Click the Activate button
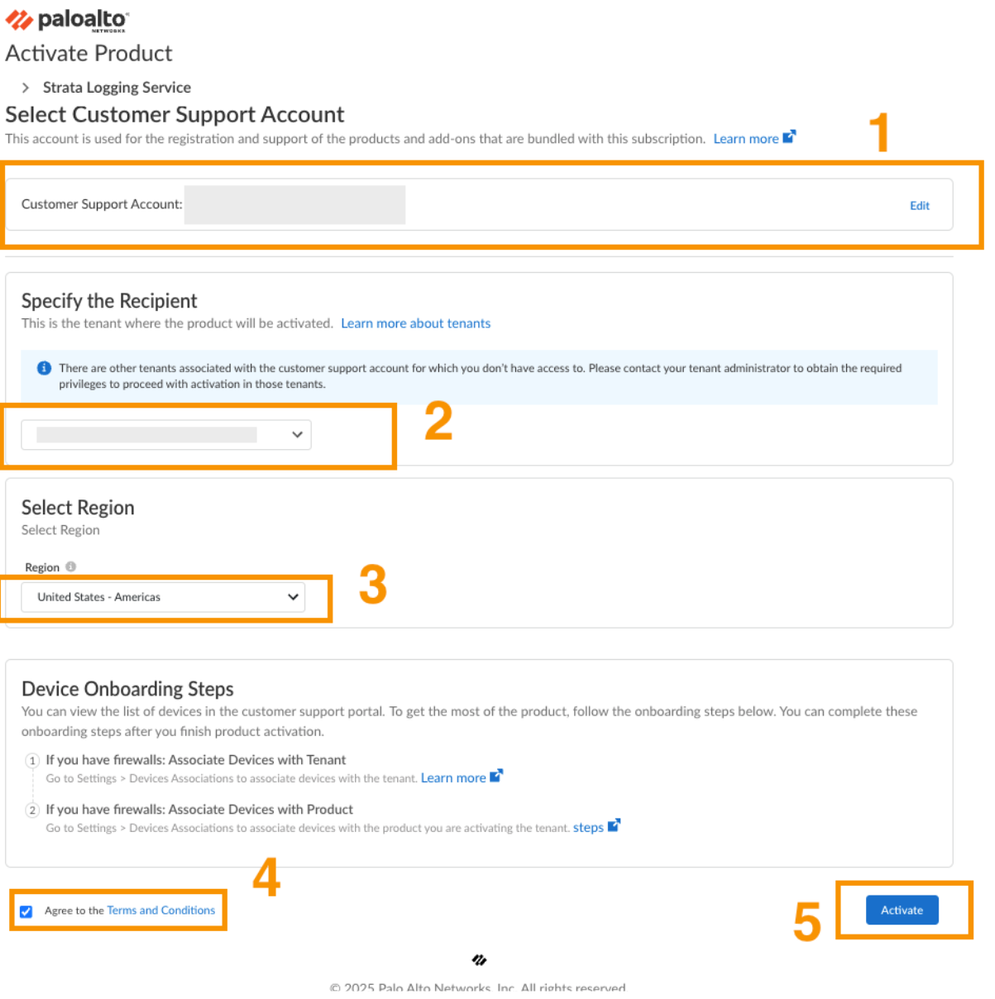Image resolution: width=995 pixels, height=999 pixels. coord(901,910)
